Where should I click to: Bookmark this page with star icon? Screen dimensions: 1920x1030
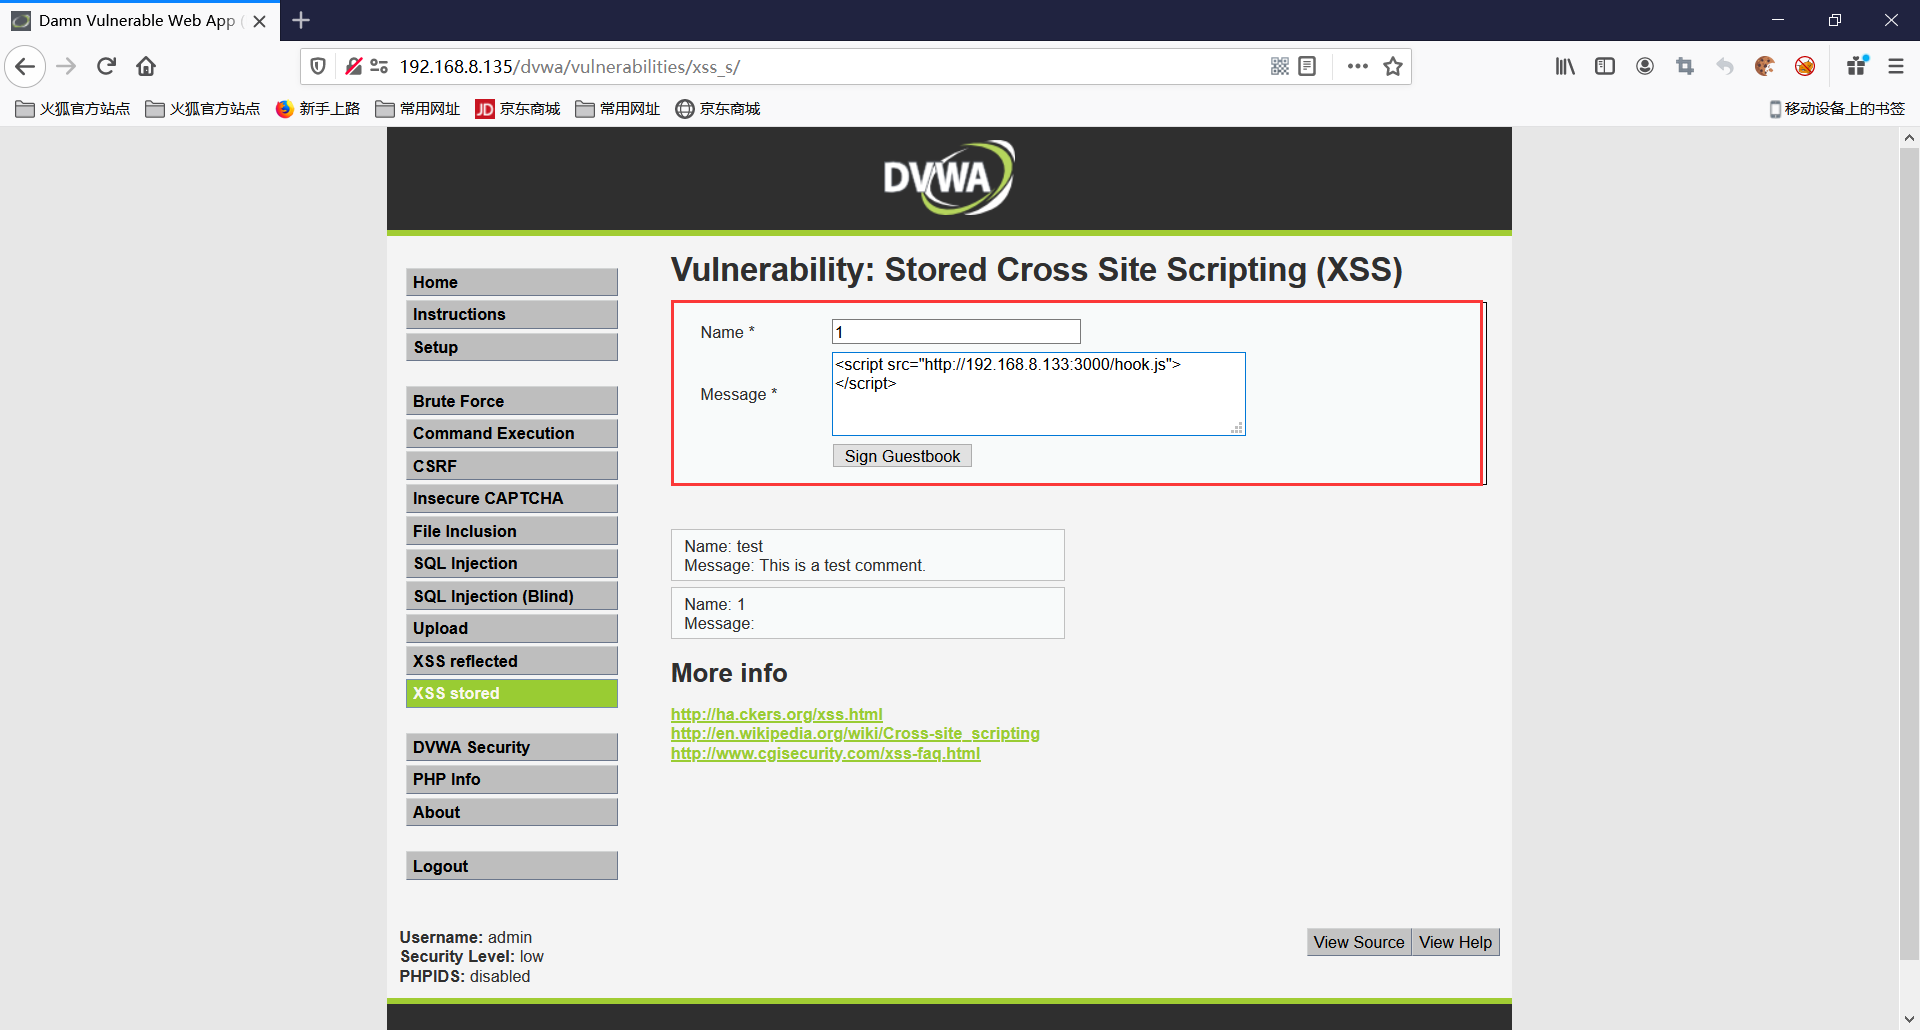[1393, 66]
